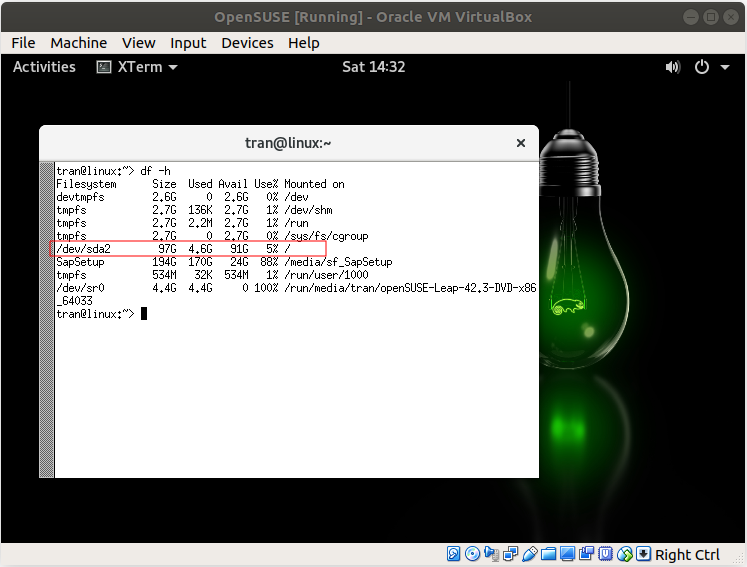Click the /media/sf_SapSetup mount path
Screen dimensions: 747x567
click(338, 262)
